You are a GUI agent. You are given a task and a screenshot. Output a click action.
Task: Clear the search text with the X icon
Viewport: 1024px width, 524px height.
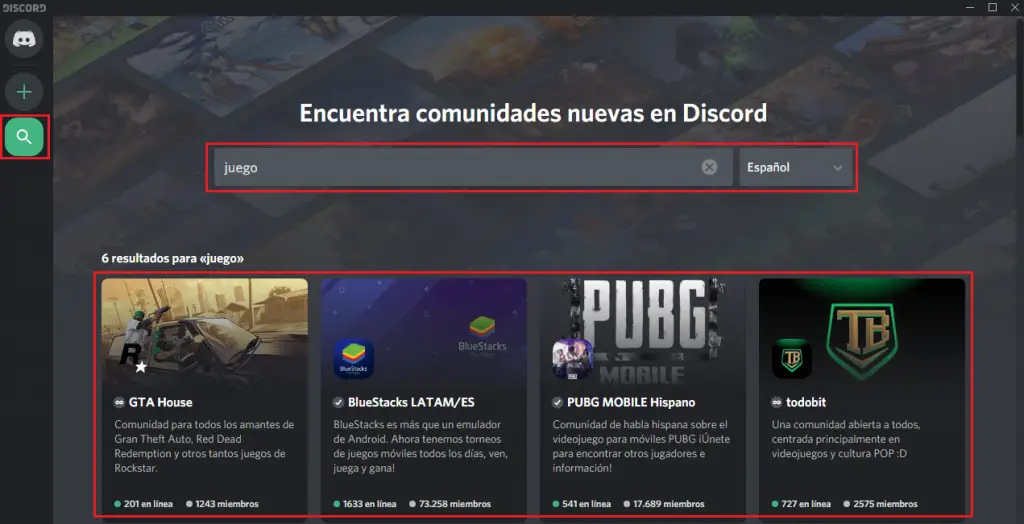709,167
